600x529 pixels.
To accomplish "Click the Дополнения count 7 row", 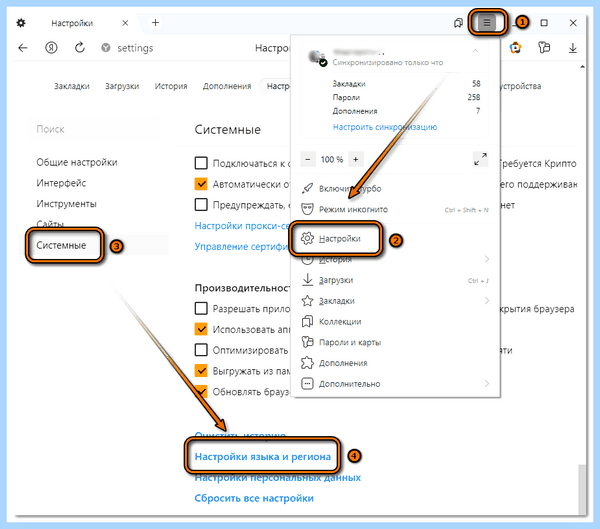I will pos(406,111).
